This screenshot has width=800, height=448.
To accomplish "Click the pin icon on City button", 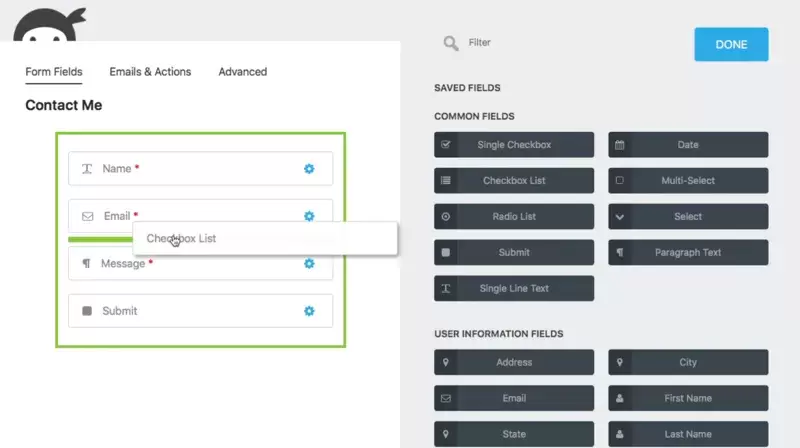I will coord(619,362).
